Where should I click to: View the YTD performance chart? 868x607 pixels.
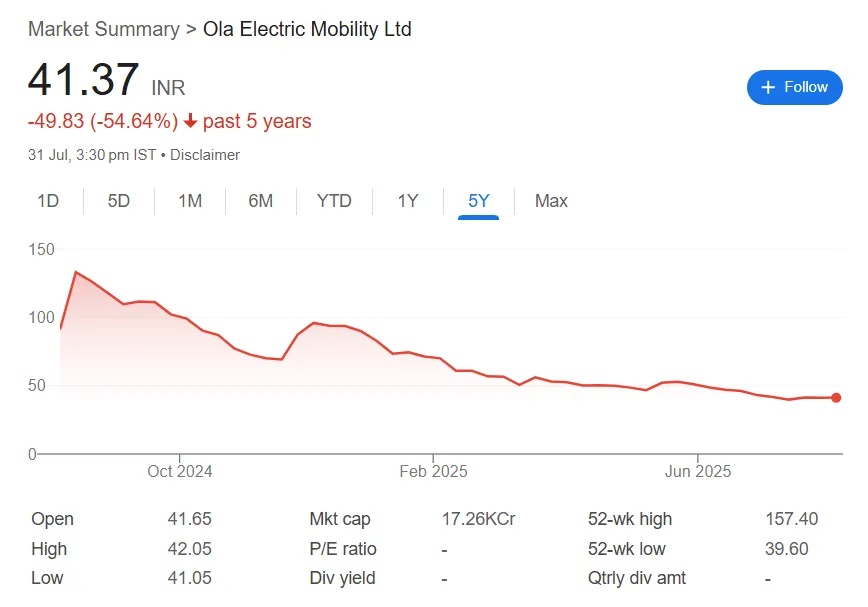(x=334, y=201)
